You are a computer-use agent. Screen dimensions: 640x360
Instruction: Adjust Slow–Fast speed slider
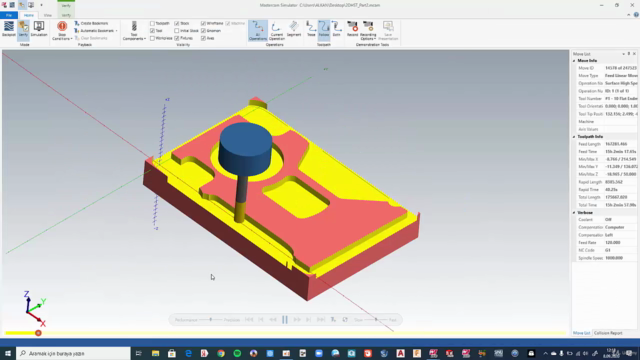tap(376, 320)
